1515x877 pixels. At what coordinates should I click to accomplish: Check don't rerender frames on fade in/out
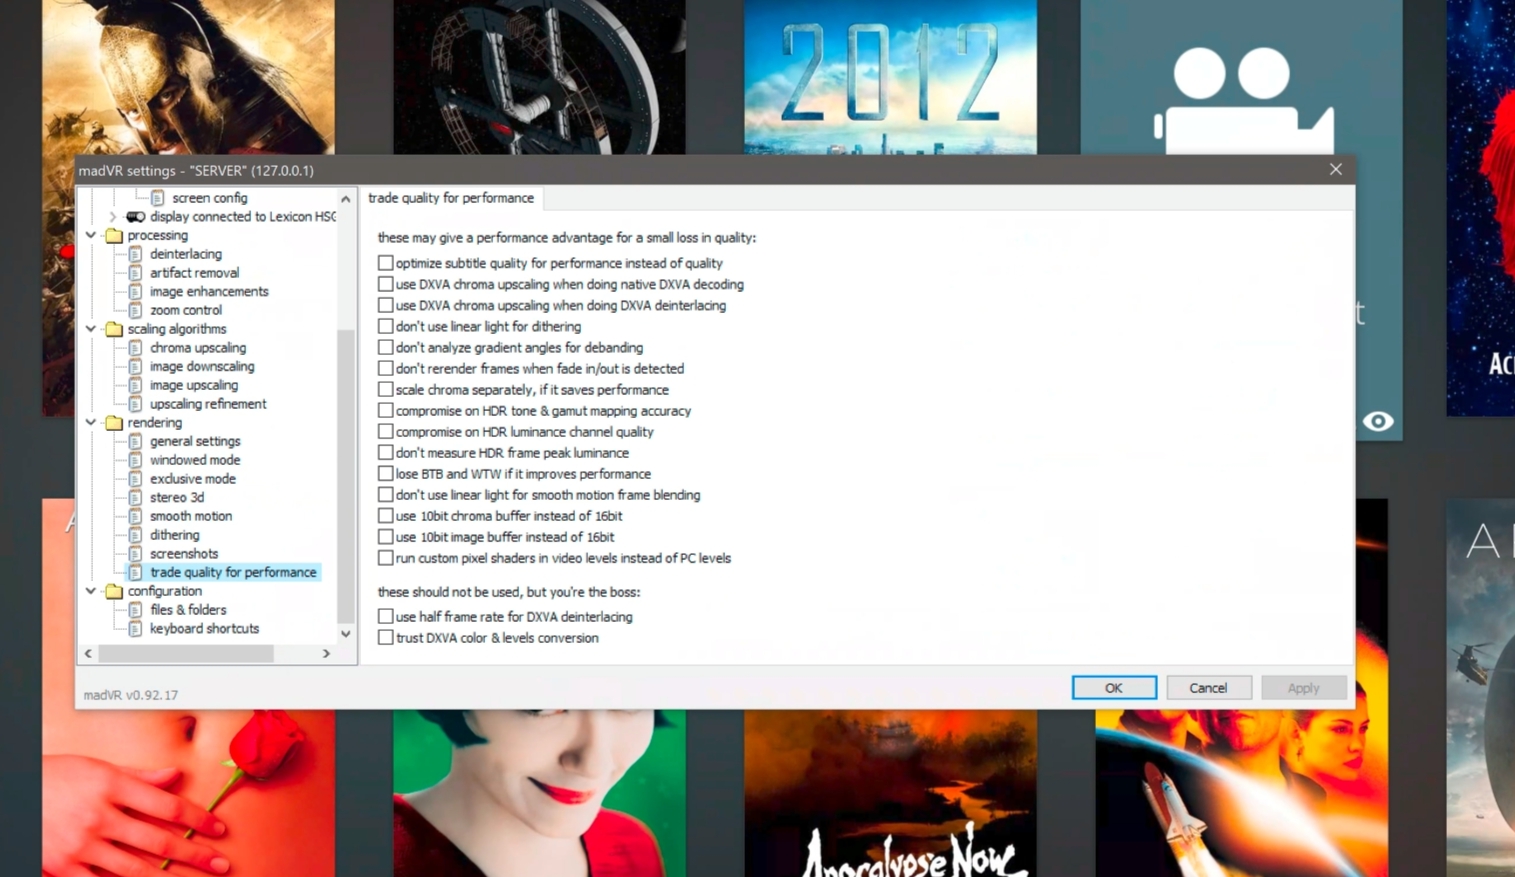pyautogui.click(x=385, y=368)
